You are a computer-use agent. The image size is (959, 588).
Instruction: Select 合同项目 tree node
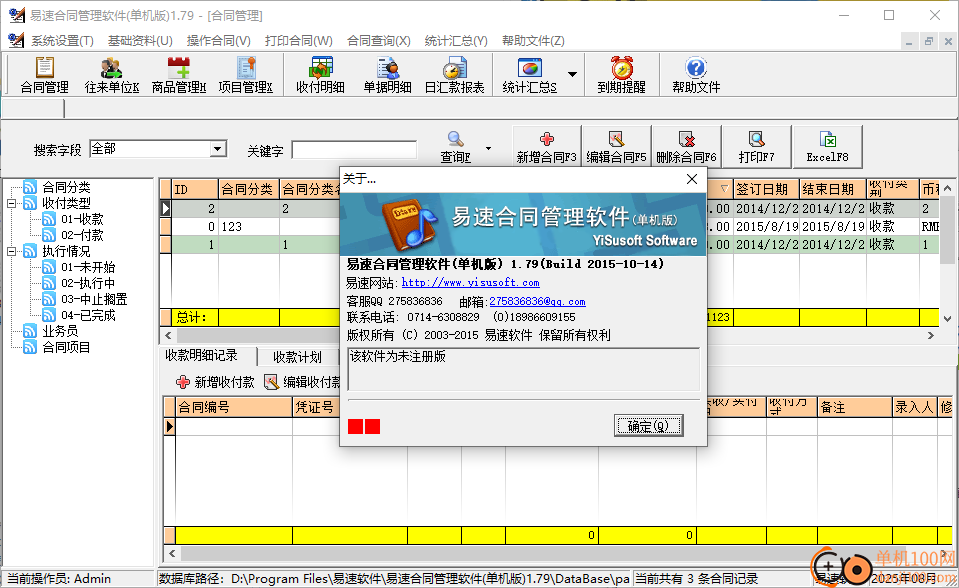(66, 347)
